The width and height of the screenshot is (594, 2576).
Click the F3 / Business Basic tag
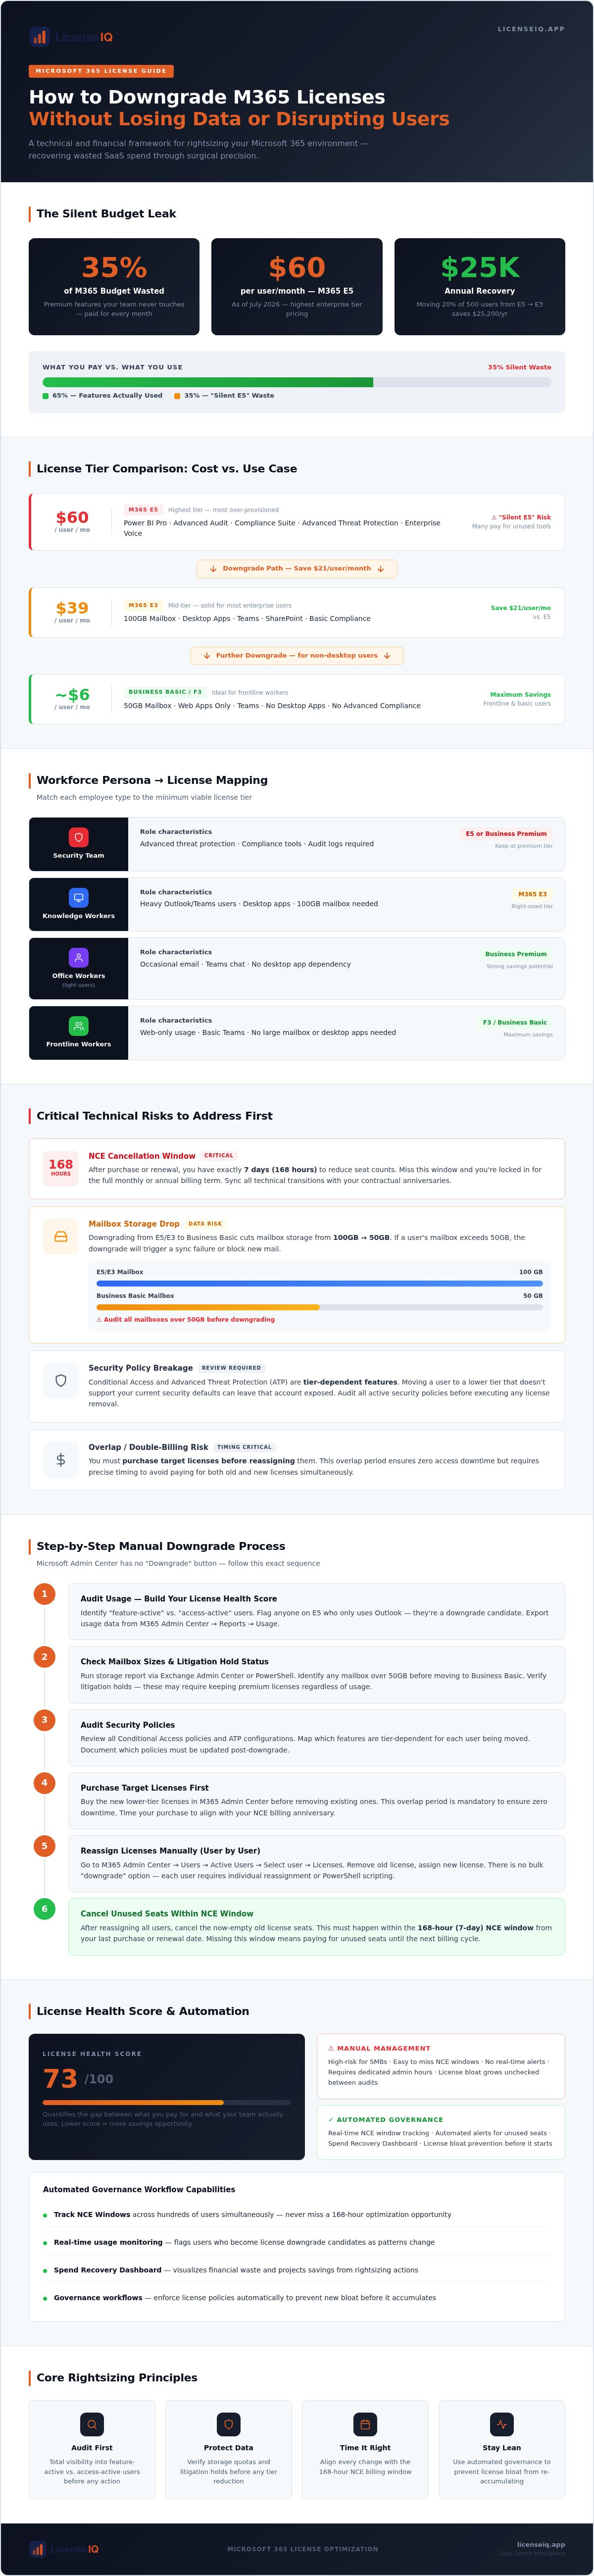point(515,1022)
